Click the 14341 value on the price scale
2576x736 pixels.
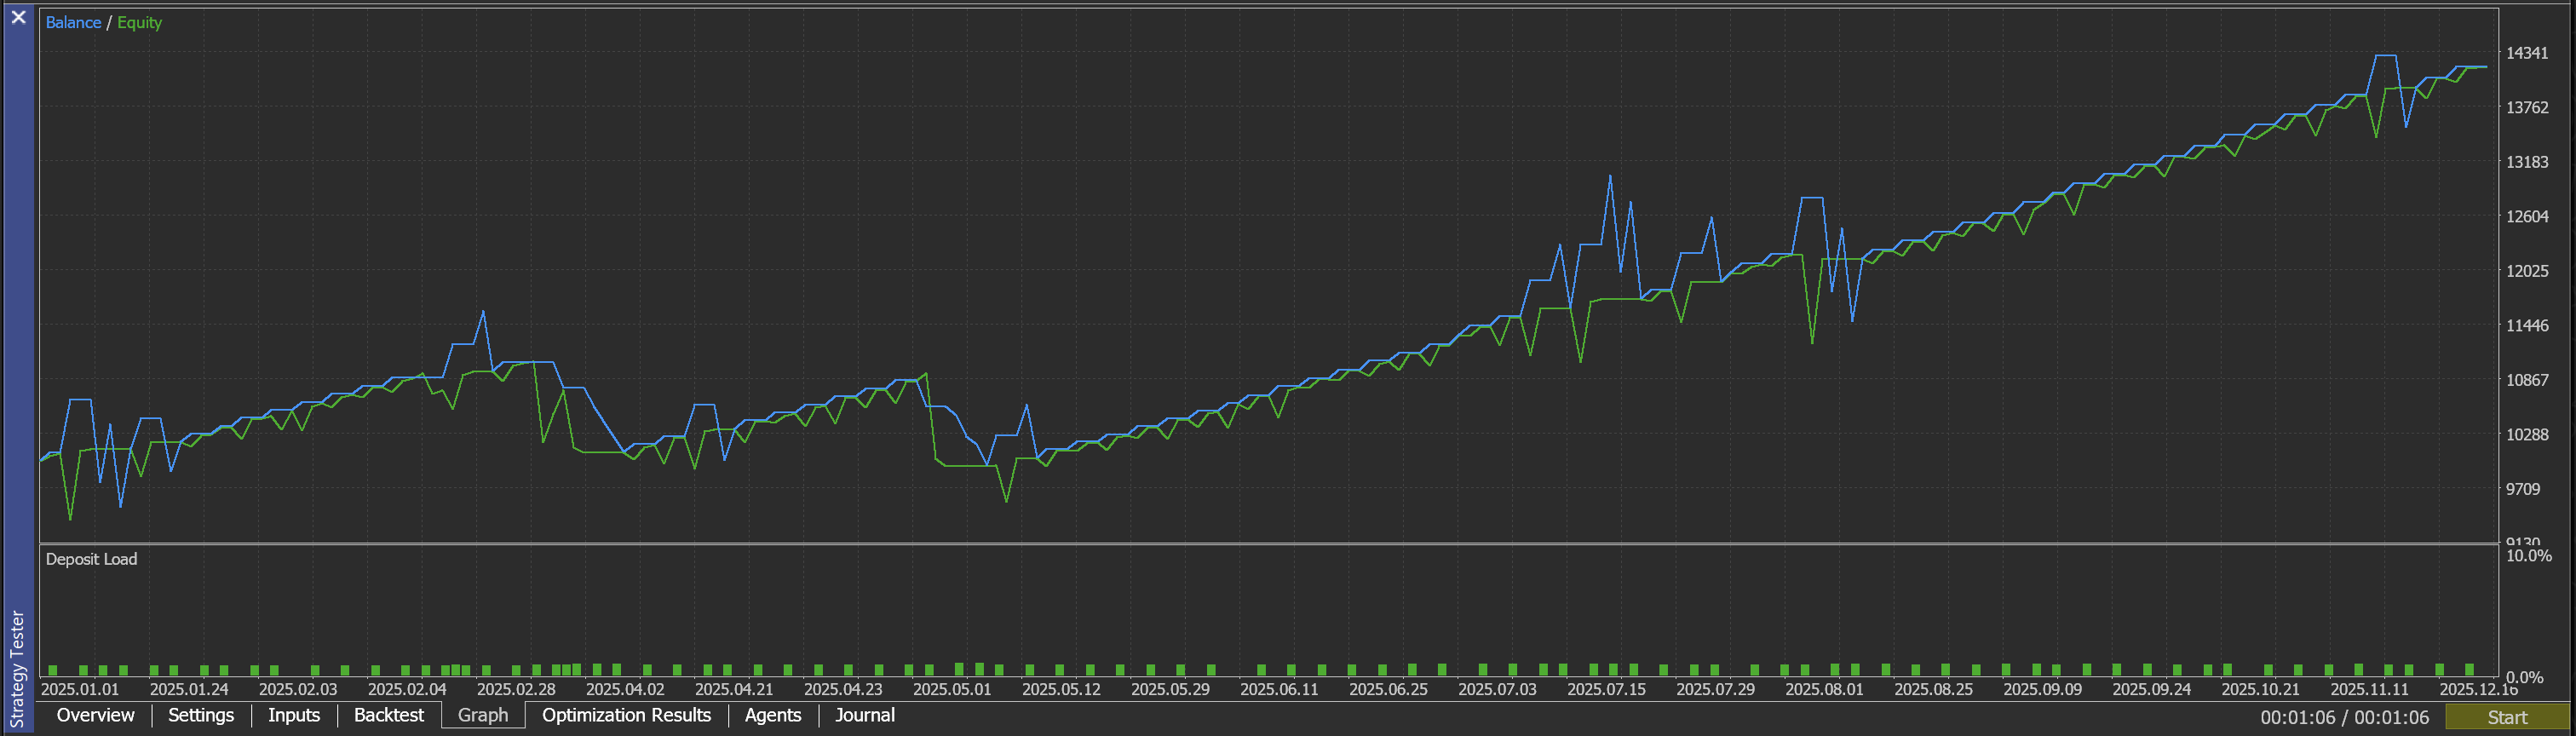click(x=2527, y=53)
